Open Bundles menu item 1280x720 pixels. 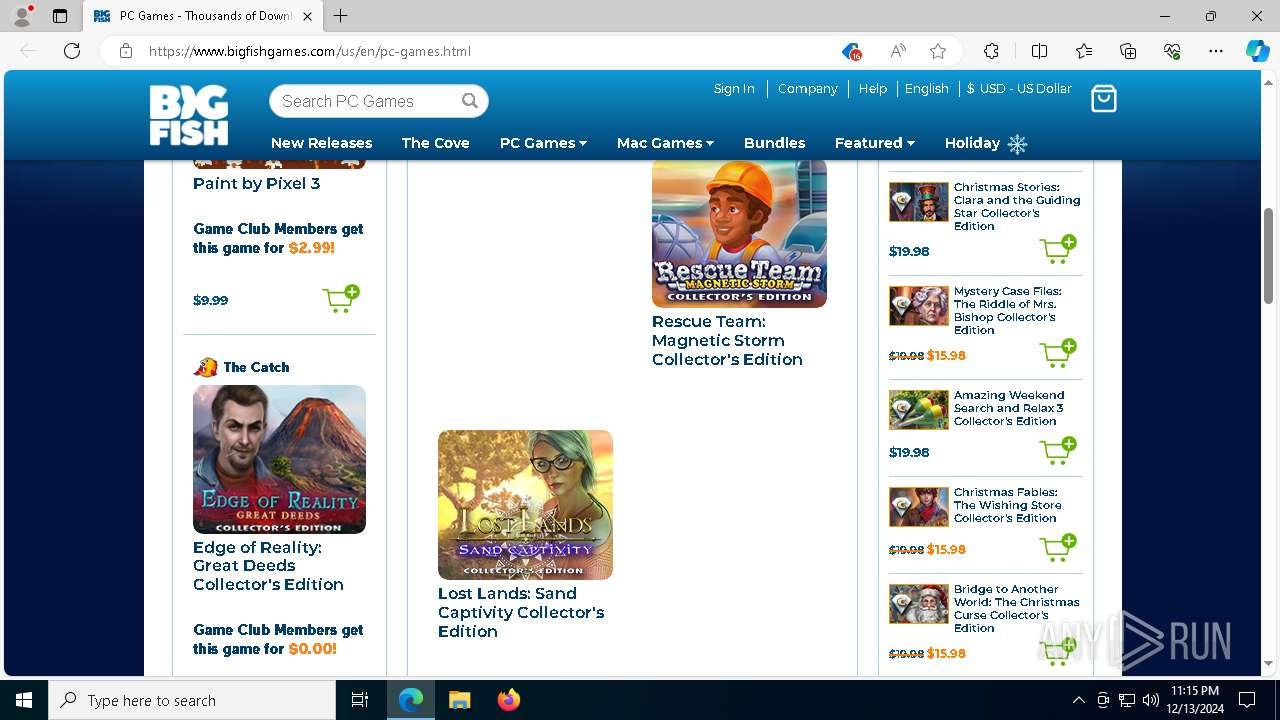(774, 143)
